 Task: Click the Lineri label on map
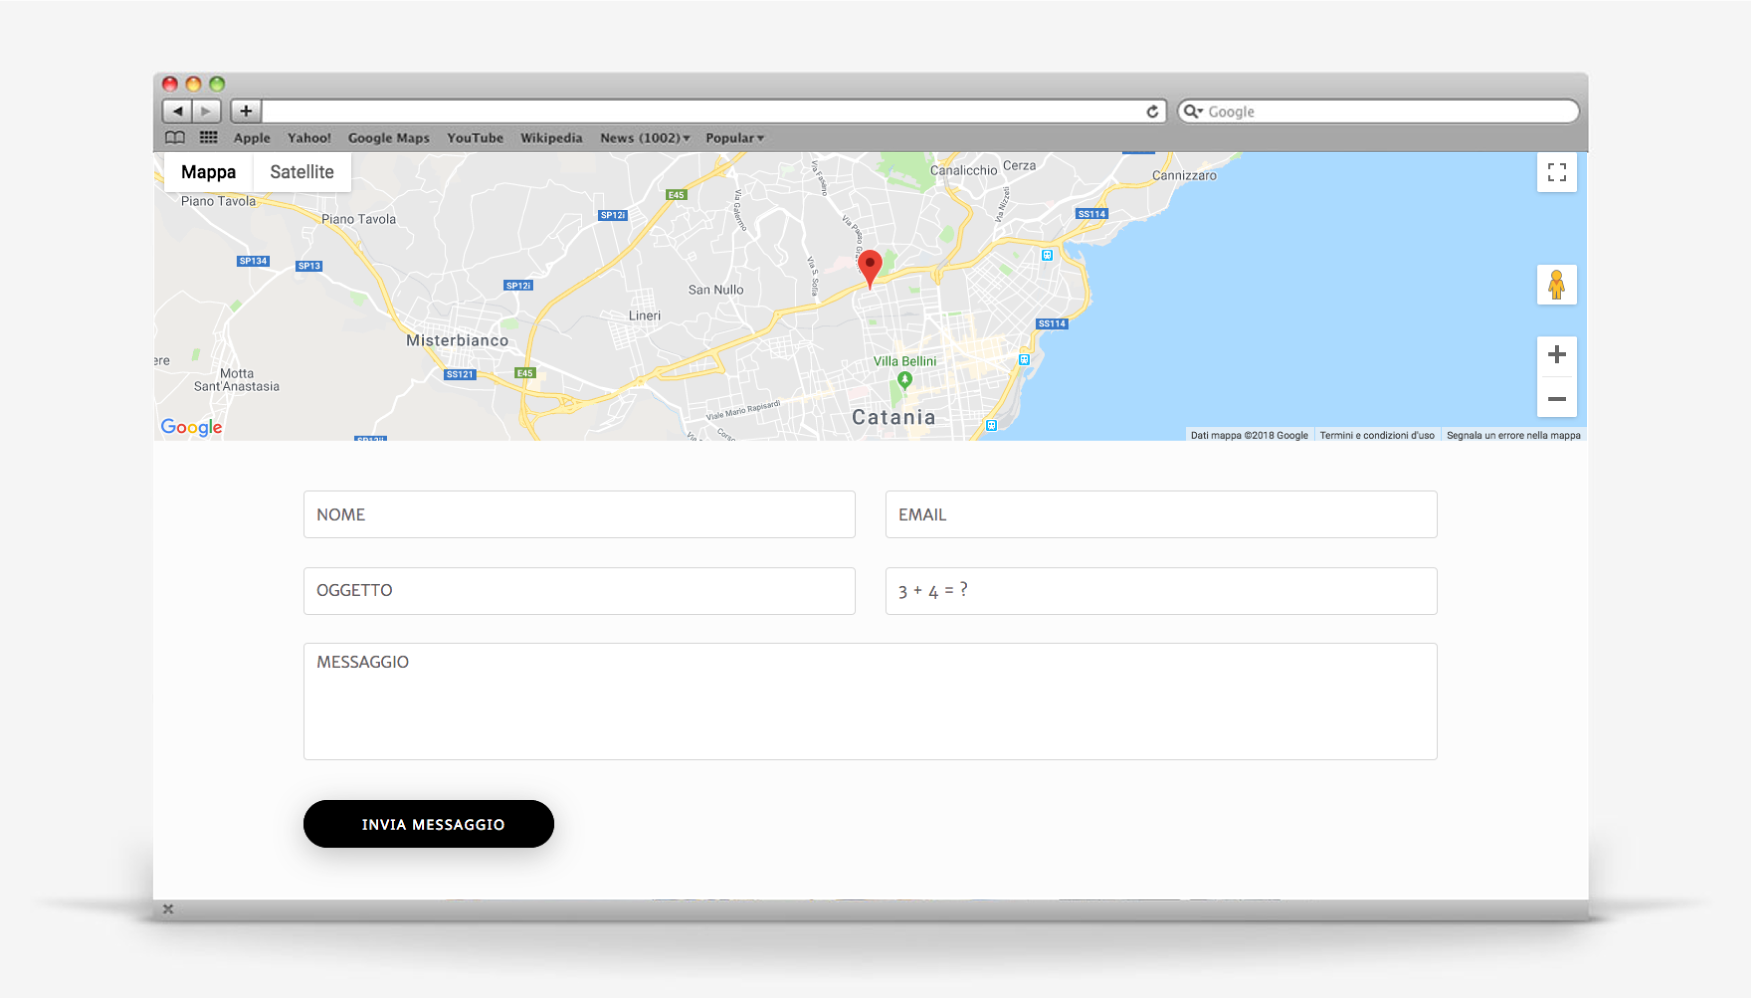click(x=645, y=316)
